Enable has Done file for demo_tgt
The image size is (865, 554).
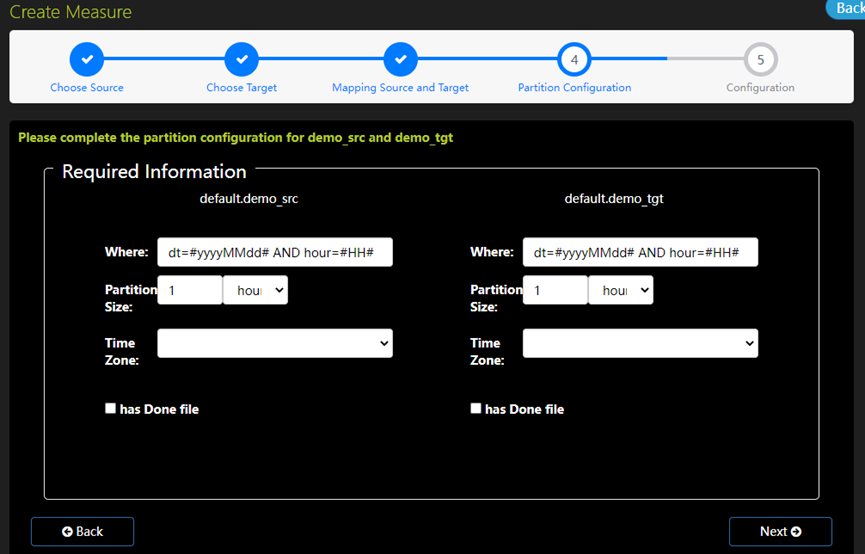coord(476,408)
